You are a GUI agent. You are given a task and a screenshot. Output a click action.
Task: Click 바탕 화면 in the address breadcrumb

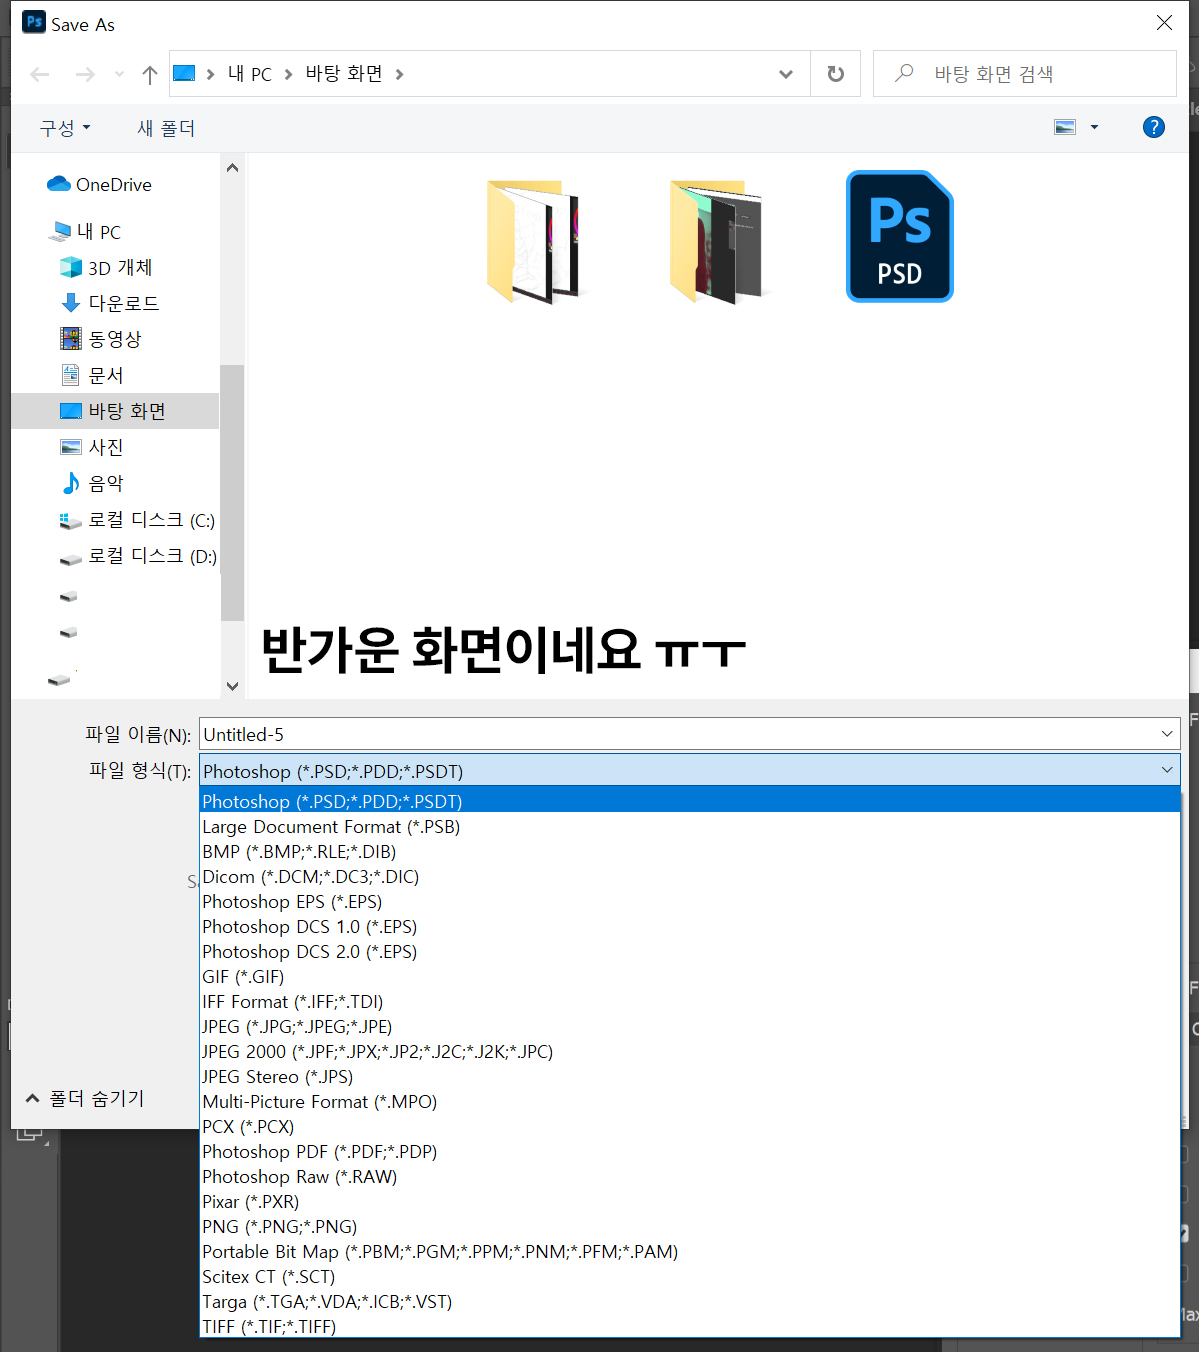[x=344, y=74]
